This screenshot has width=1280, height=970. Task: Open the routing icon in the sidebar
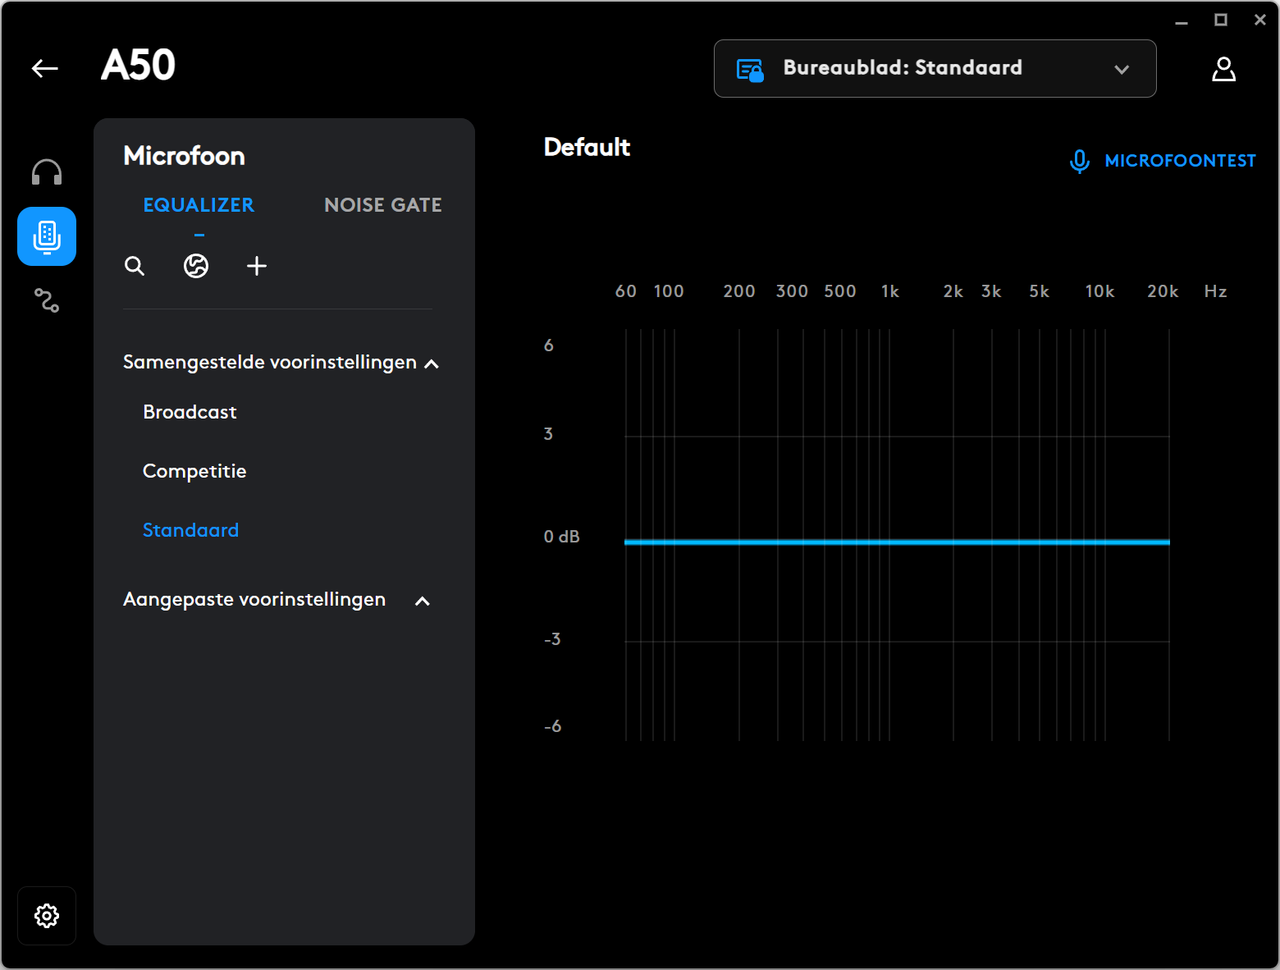tap(47, 300)
